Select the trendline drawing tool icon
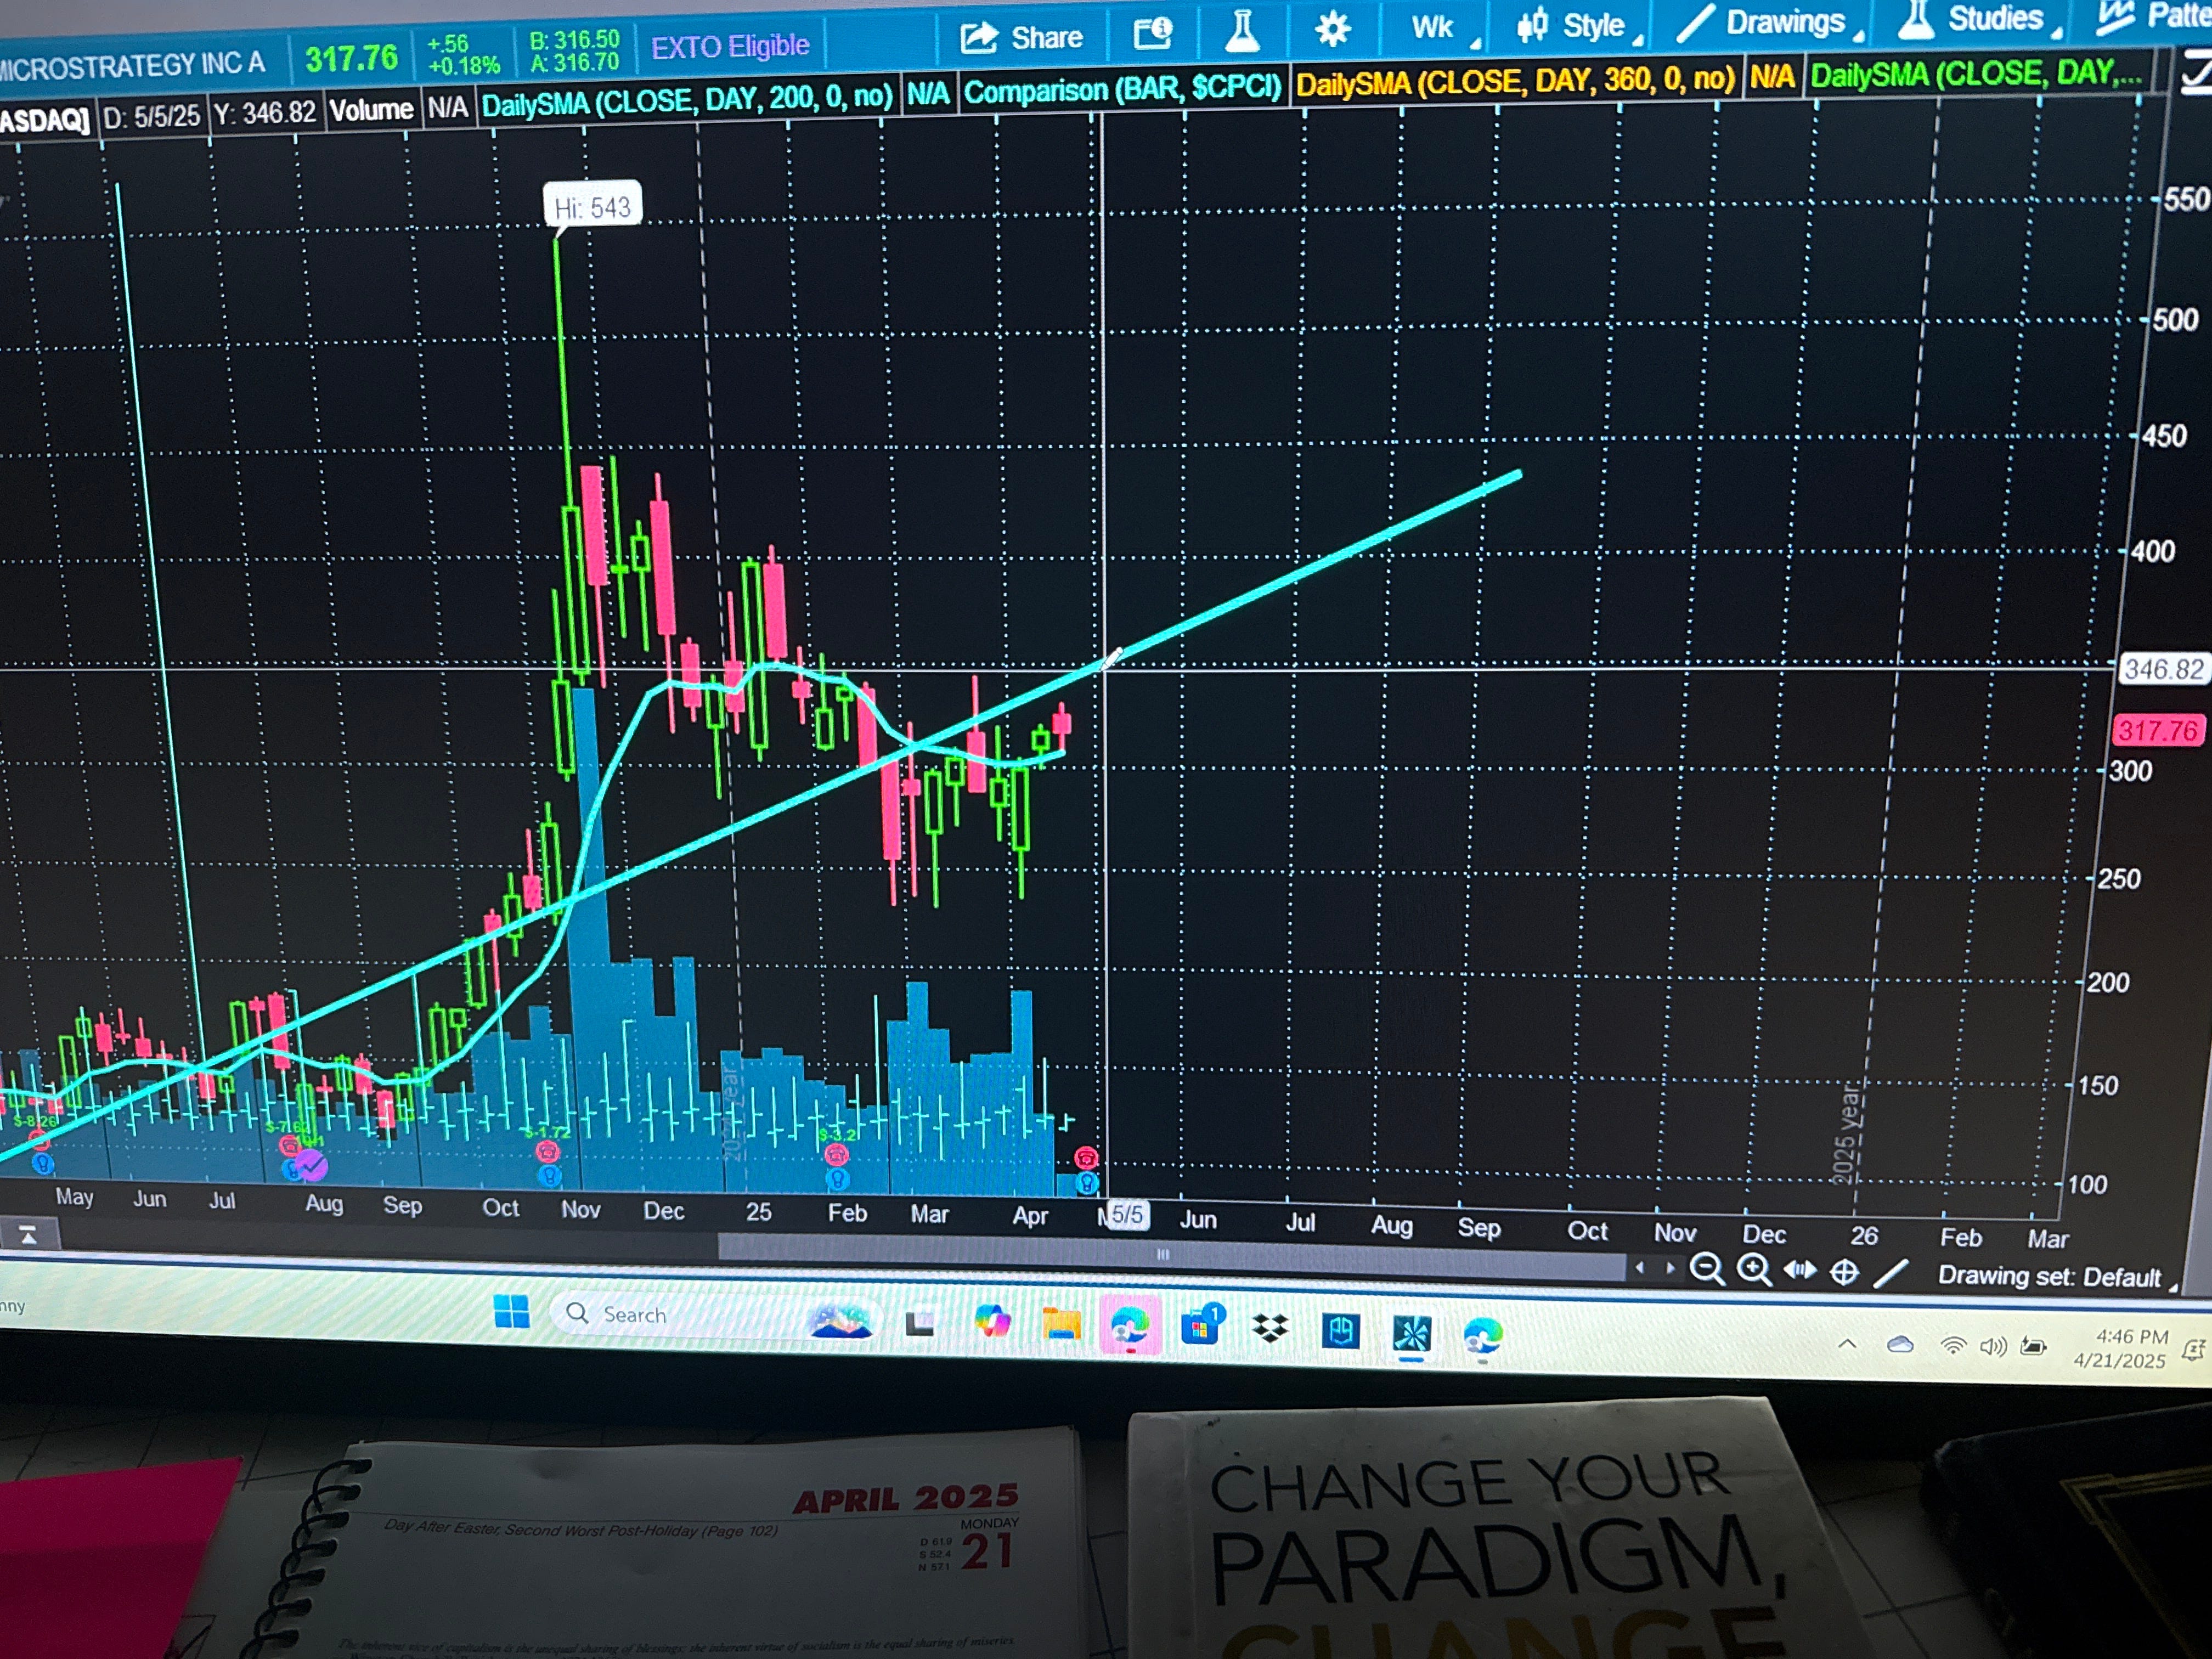The width and height of the screenshot is (2212, 1659). (x=1890, y=1273)
